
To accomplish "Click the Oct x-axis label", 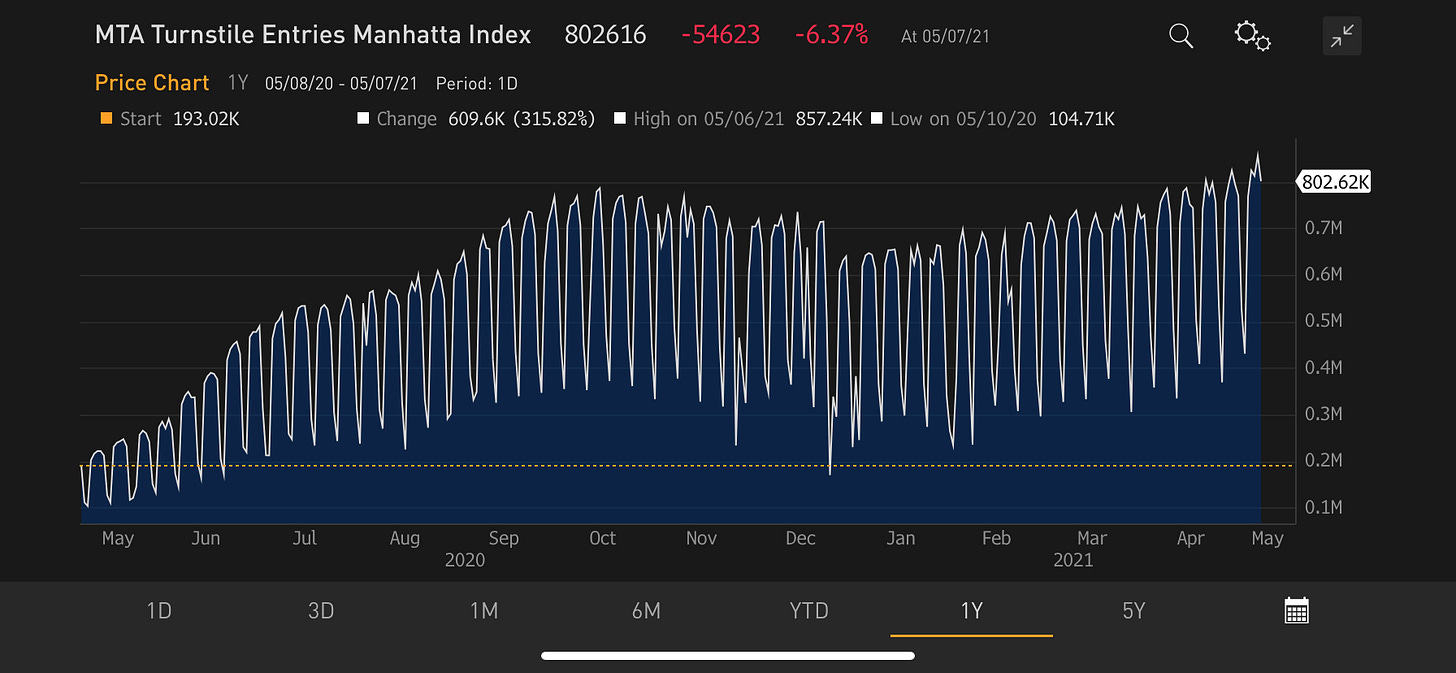I will click(x=602, y=538).
